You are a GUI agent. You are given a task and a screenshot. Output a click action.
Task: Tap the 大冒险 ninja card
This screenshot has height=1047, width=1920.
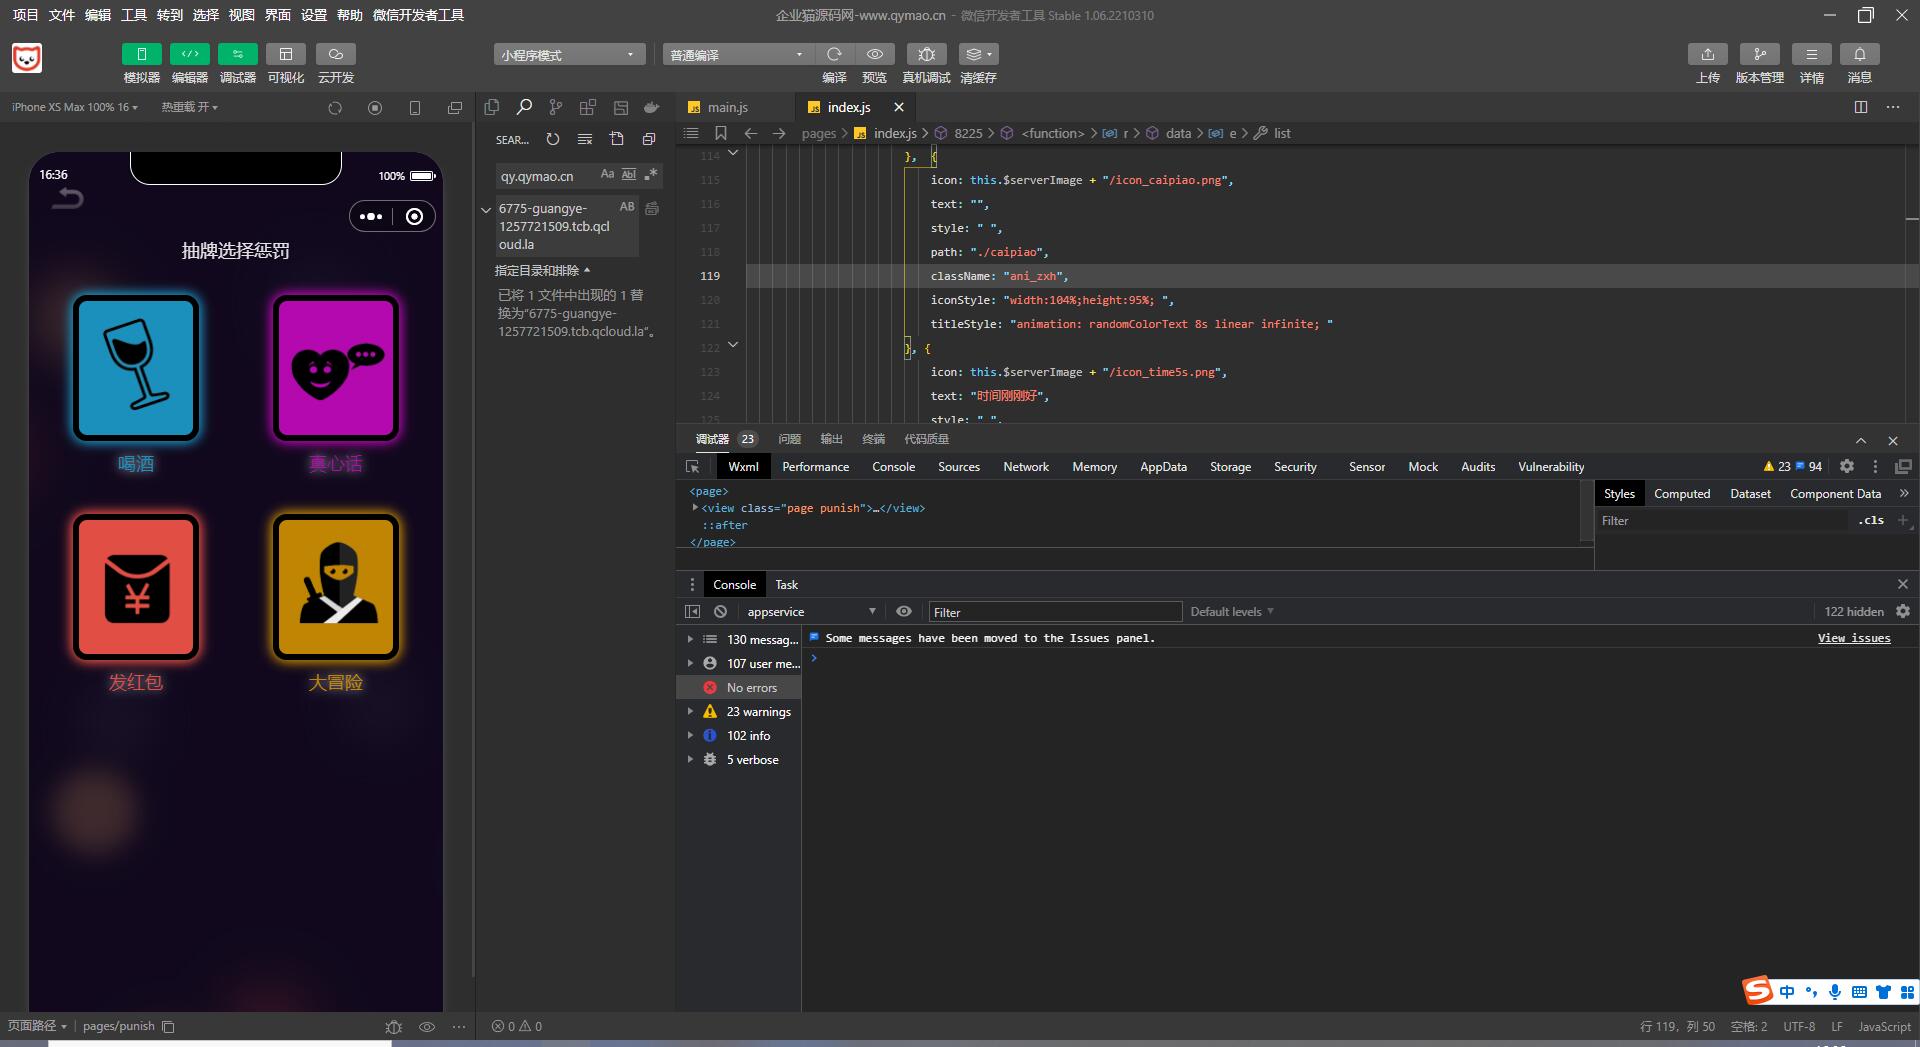(x=336, y=587)
